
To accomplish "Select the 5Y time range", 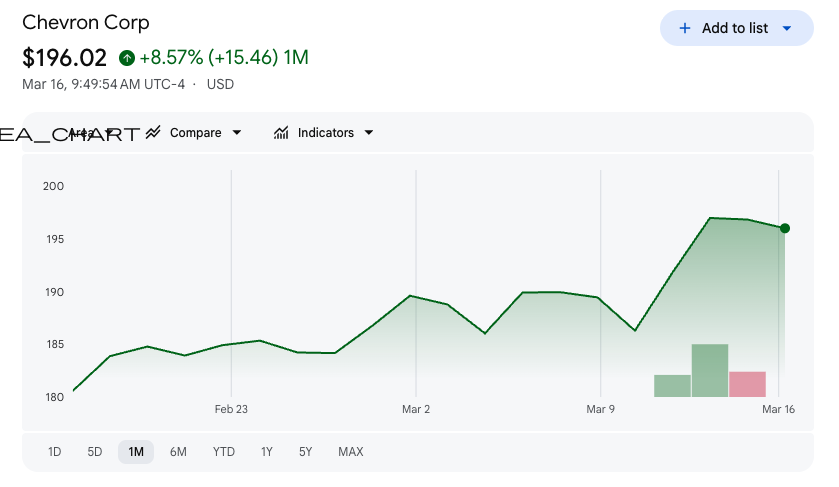I will coord(306,452).
